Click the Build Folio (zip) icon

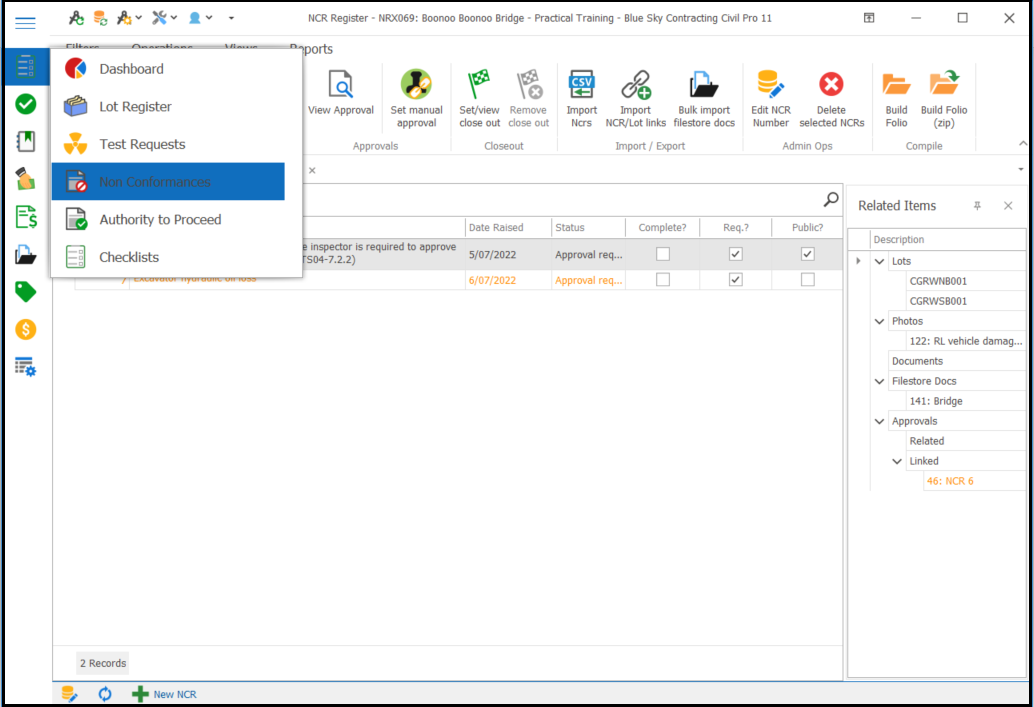(x=943, y=86)
